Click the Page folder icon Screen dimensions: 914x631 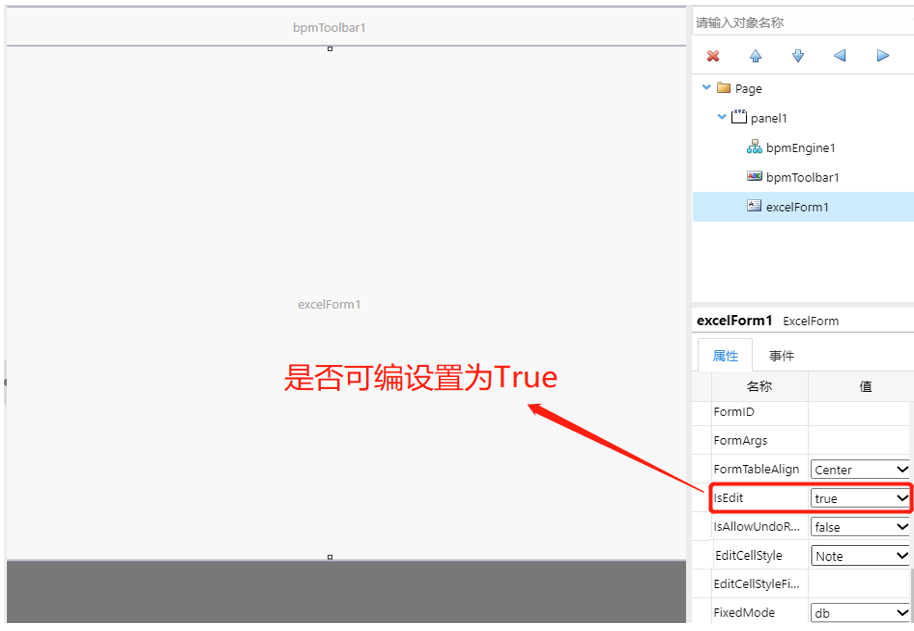(723, 88)
